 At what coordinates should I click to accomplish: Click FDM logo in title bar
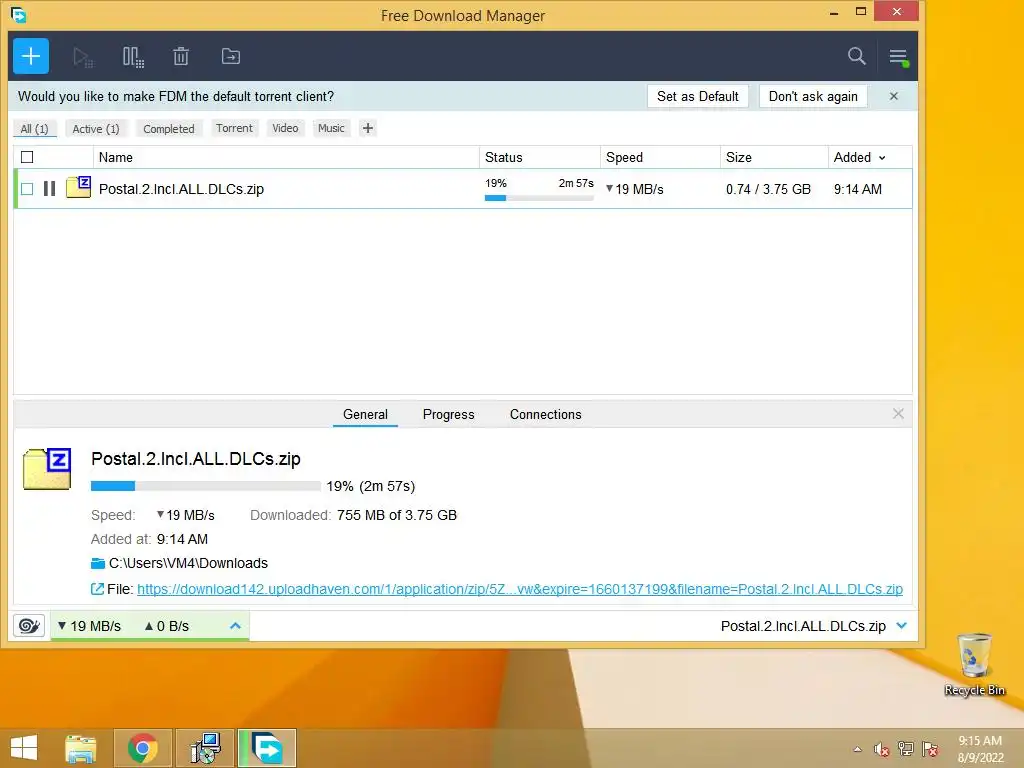pos(18,14)
